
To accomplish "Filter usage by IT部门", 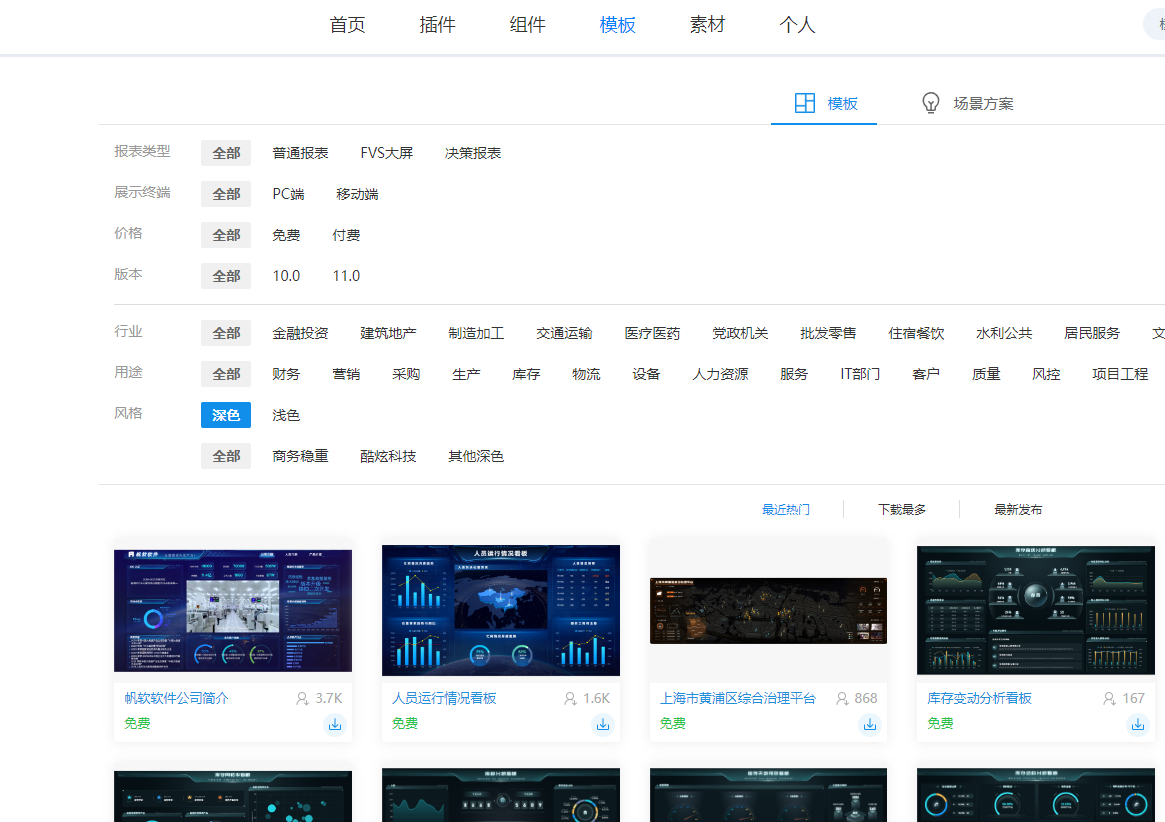I will coord(860,374).
